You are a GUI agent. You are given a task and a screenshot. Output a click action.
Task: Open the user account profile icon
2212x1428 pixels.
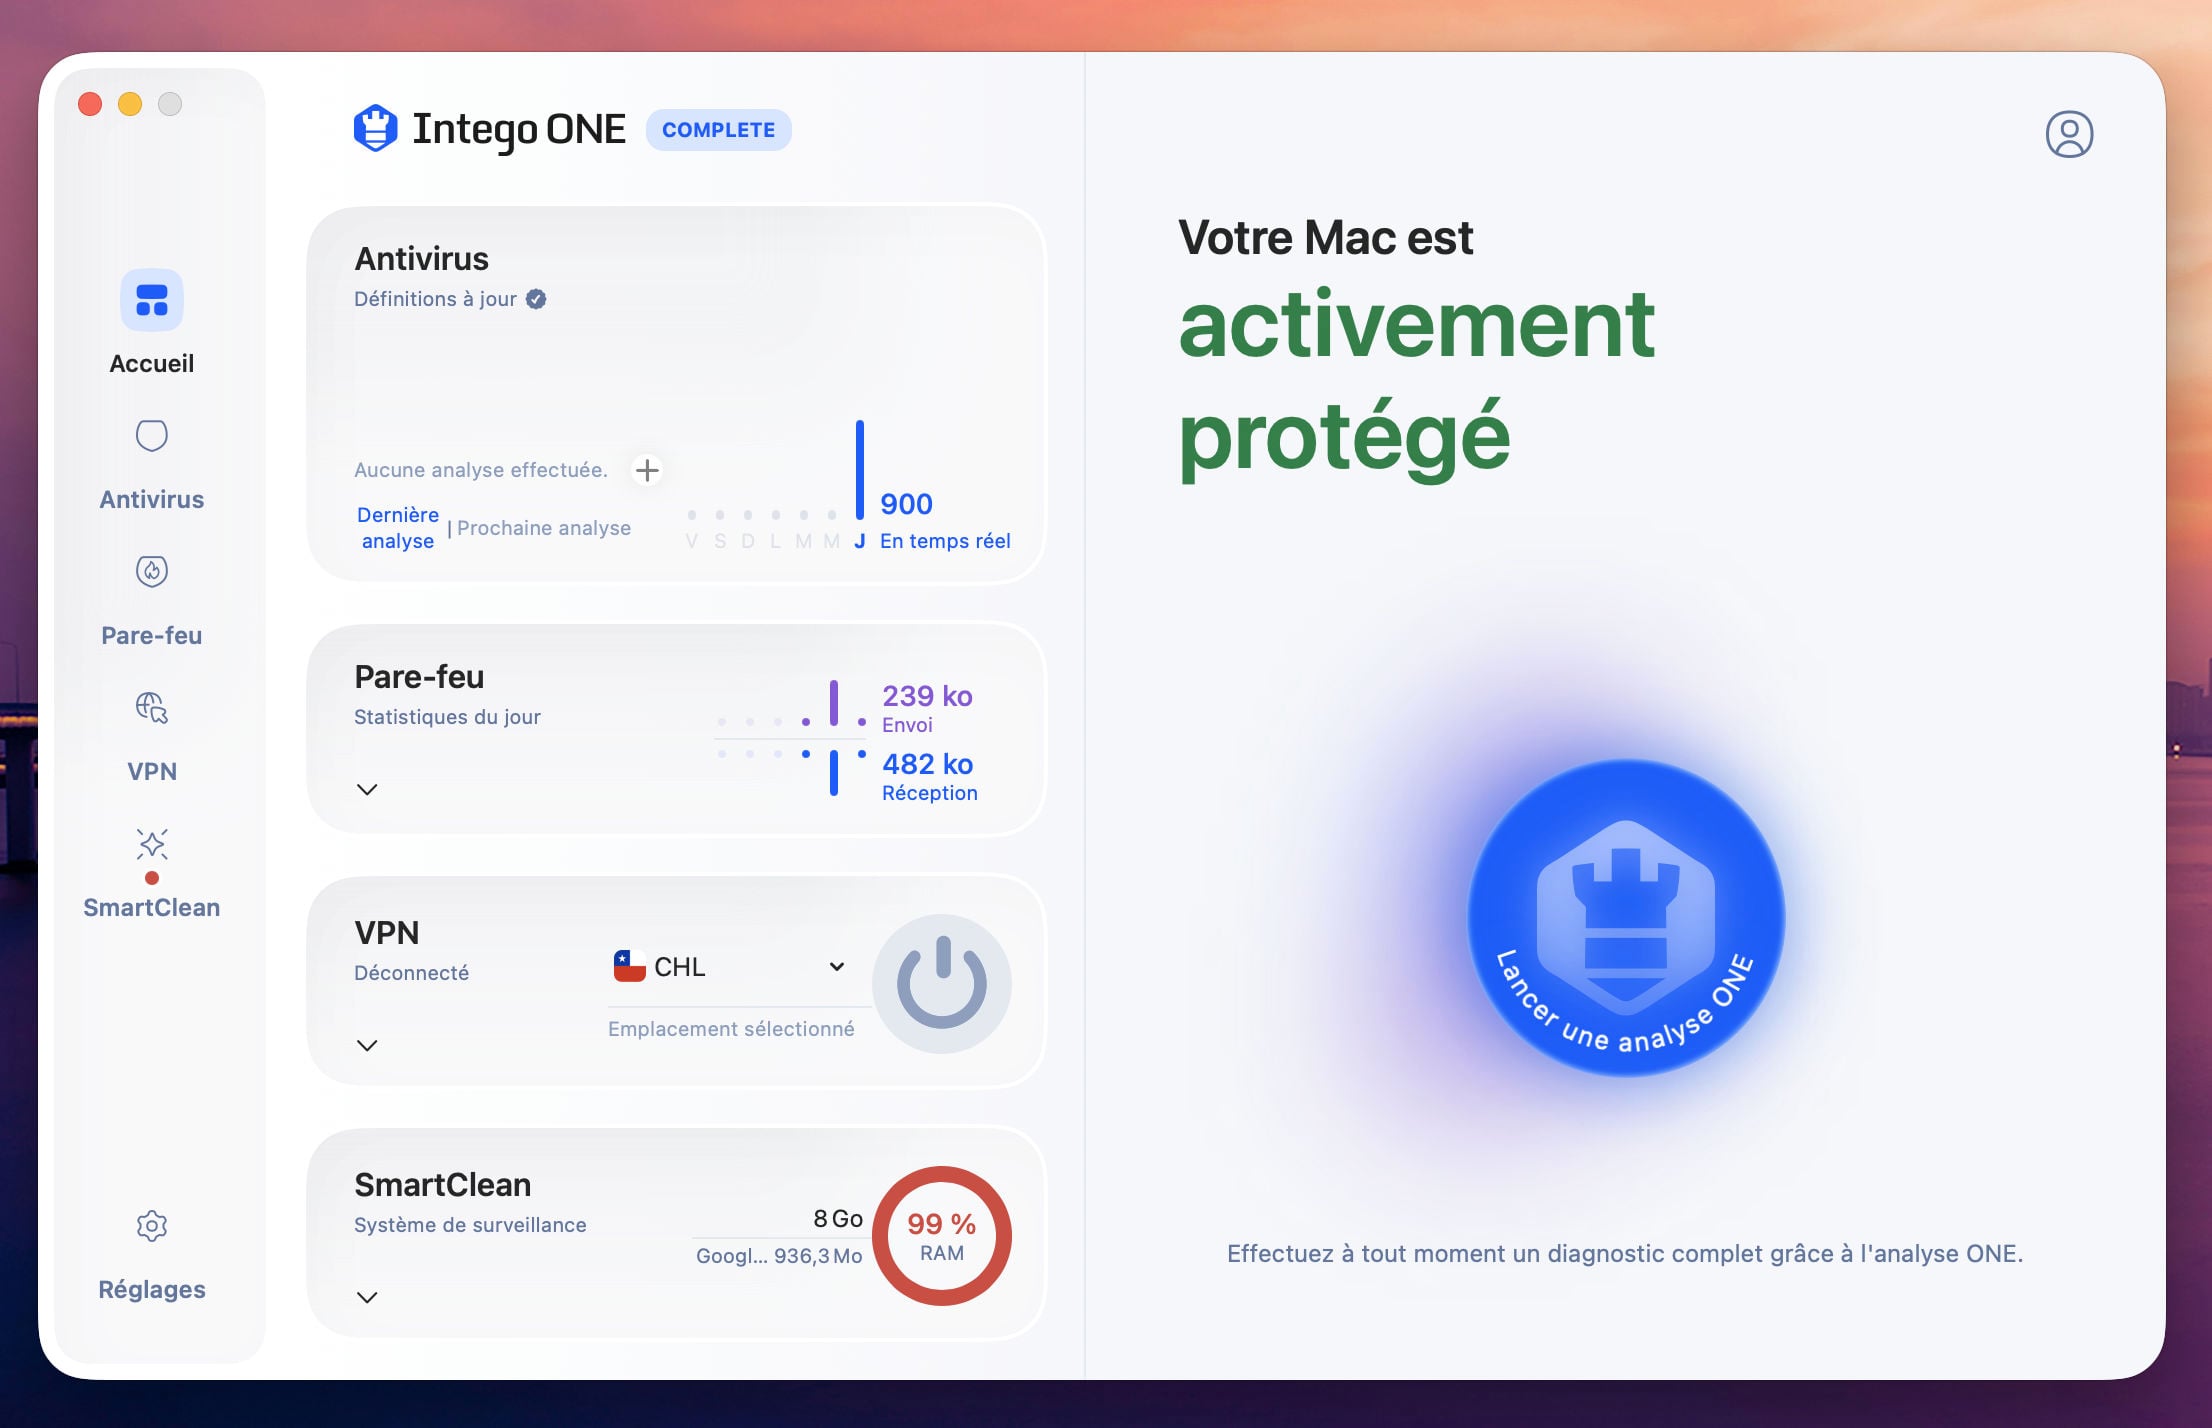coord(2069,134)
